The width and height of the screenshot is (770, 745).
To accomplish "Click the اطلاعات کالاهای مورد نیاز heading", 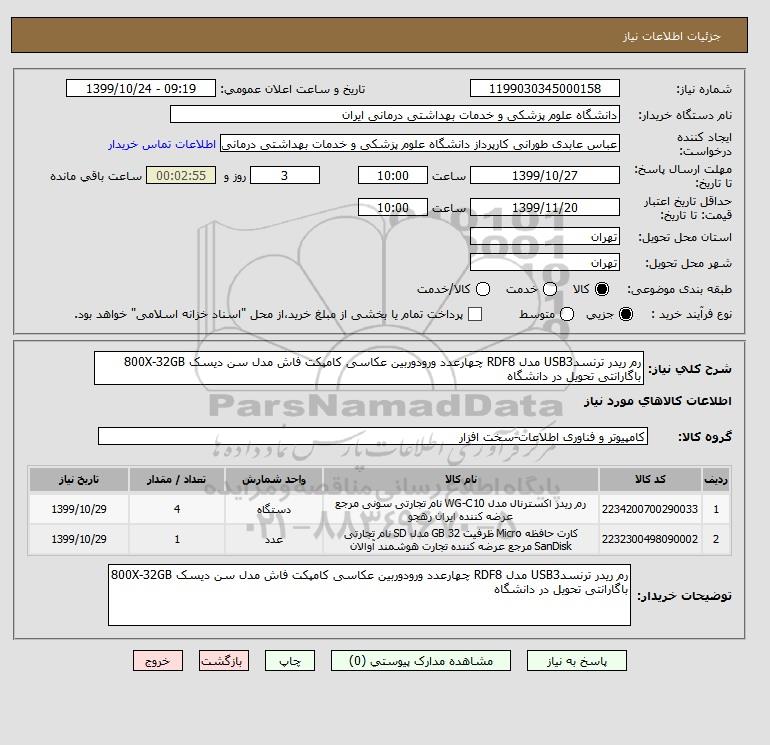I will coord(658,401).
